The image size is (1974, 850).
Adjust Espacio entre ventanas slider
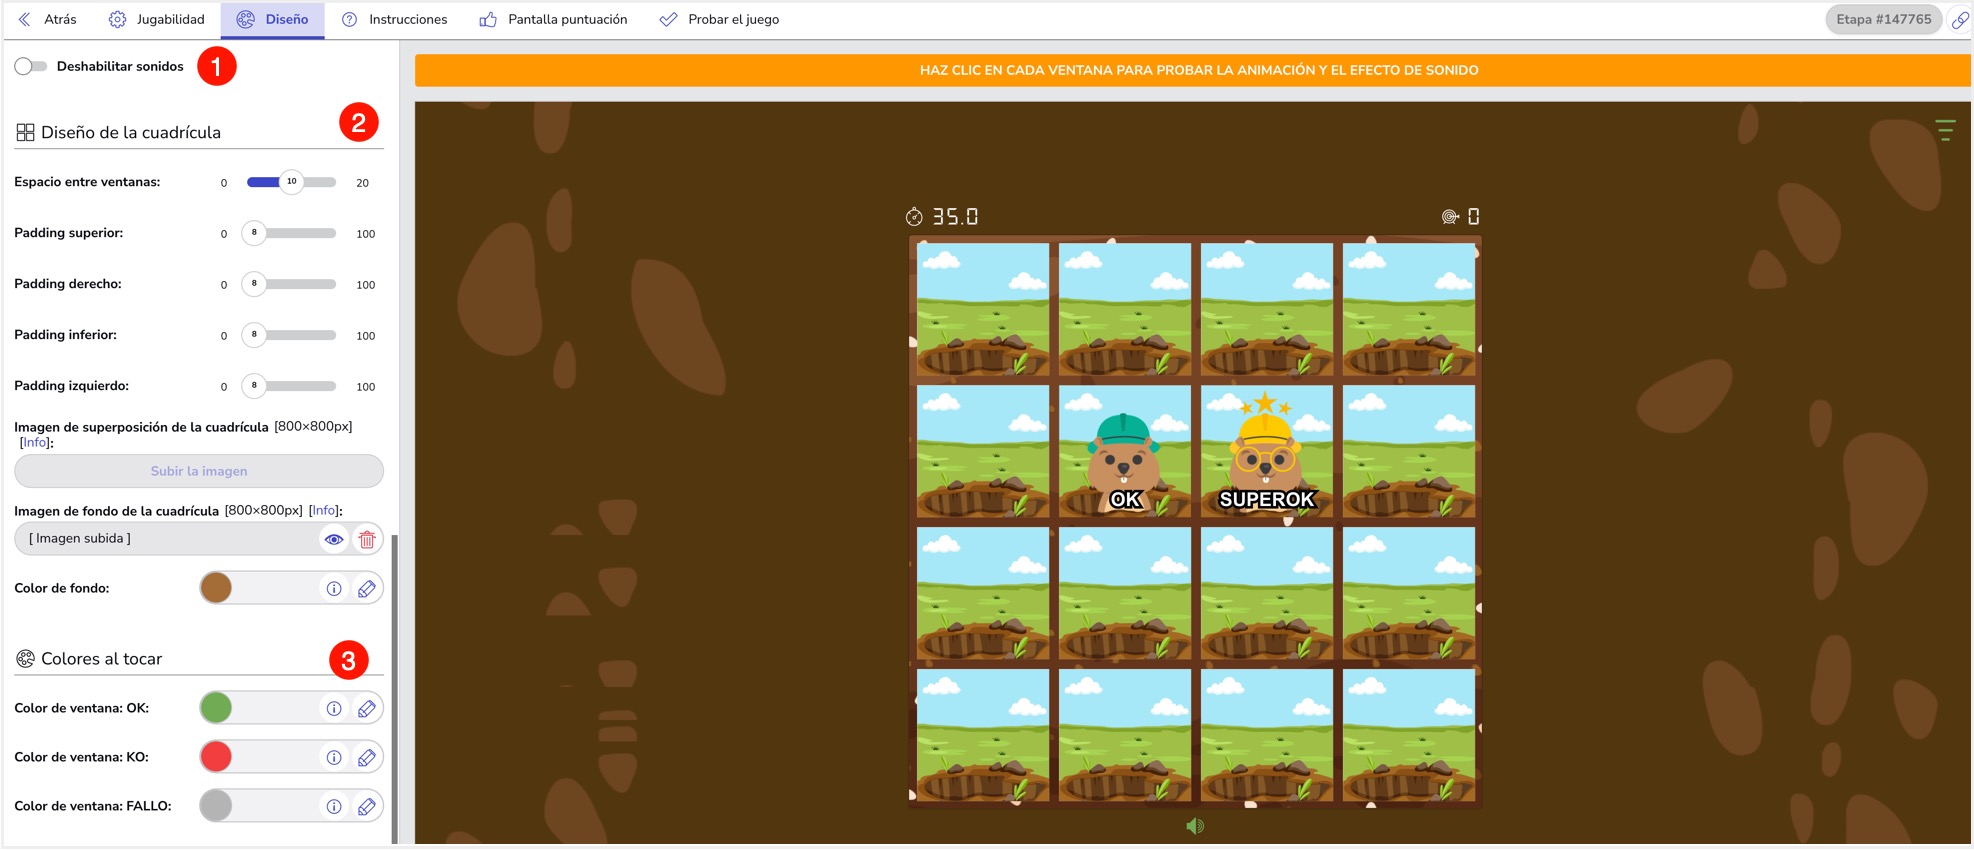point(291,182)
